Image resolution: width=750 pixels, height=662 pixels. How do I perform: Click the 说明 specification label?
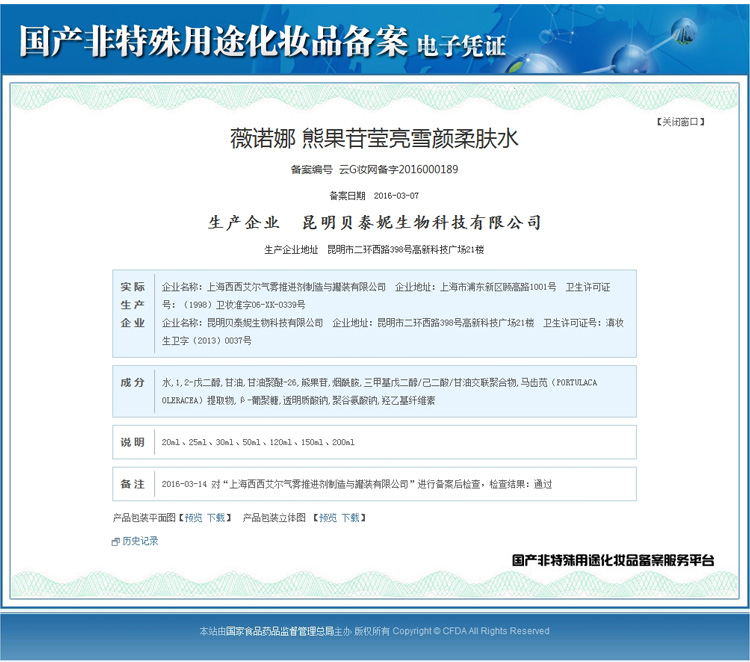(132, 442)
